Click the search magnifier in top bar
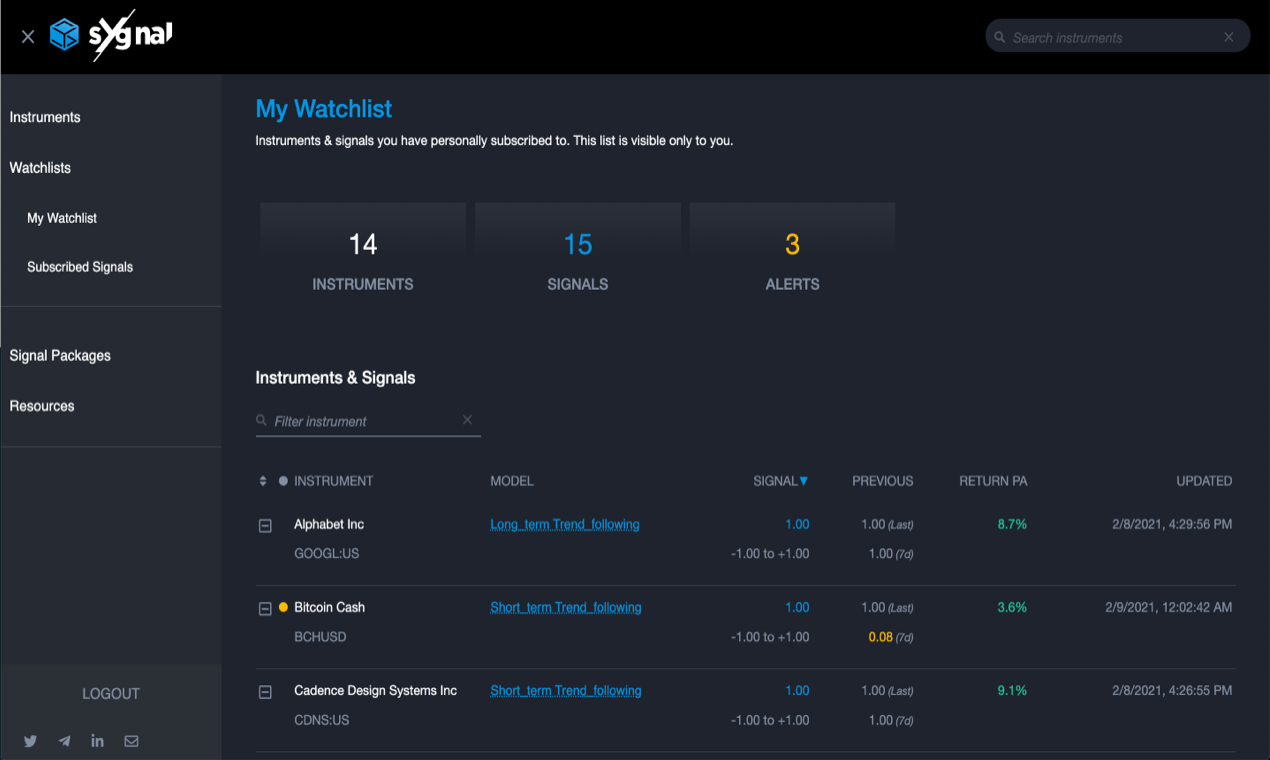The height and width of the screenshot is (760, 1270). tap(999, 37)
